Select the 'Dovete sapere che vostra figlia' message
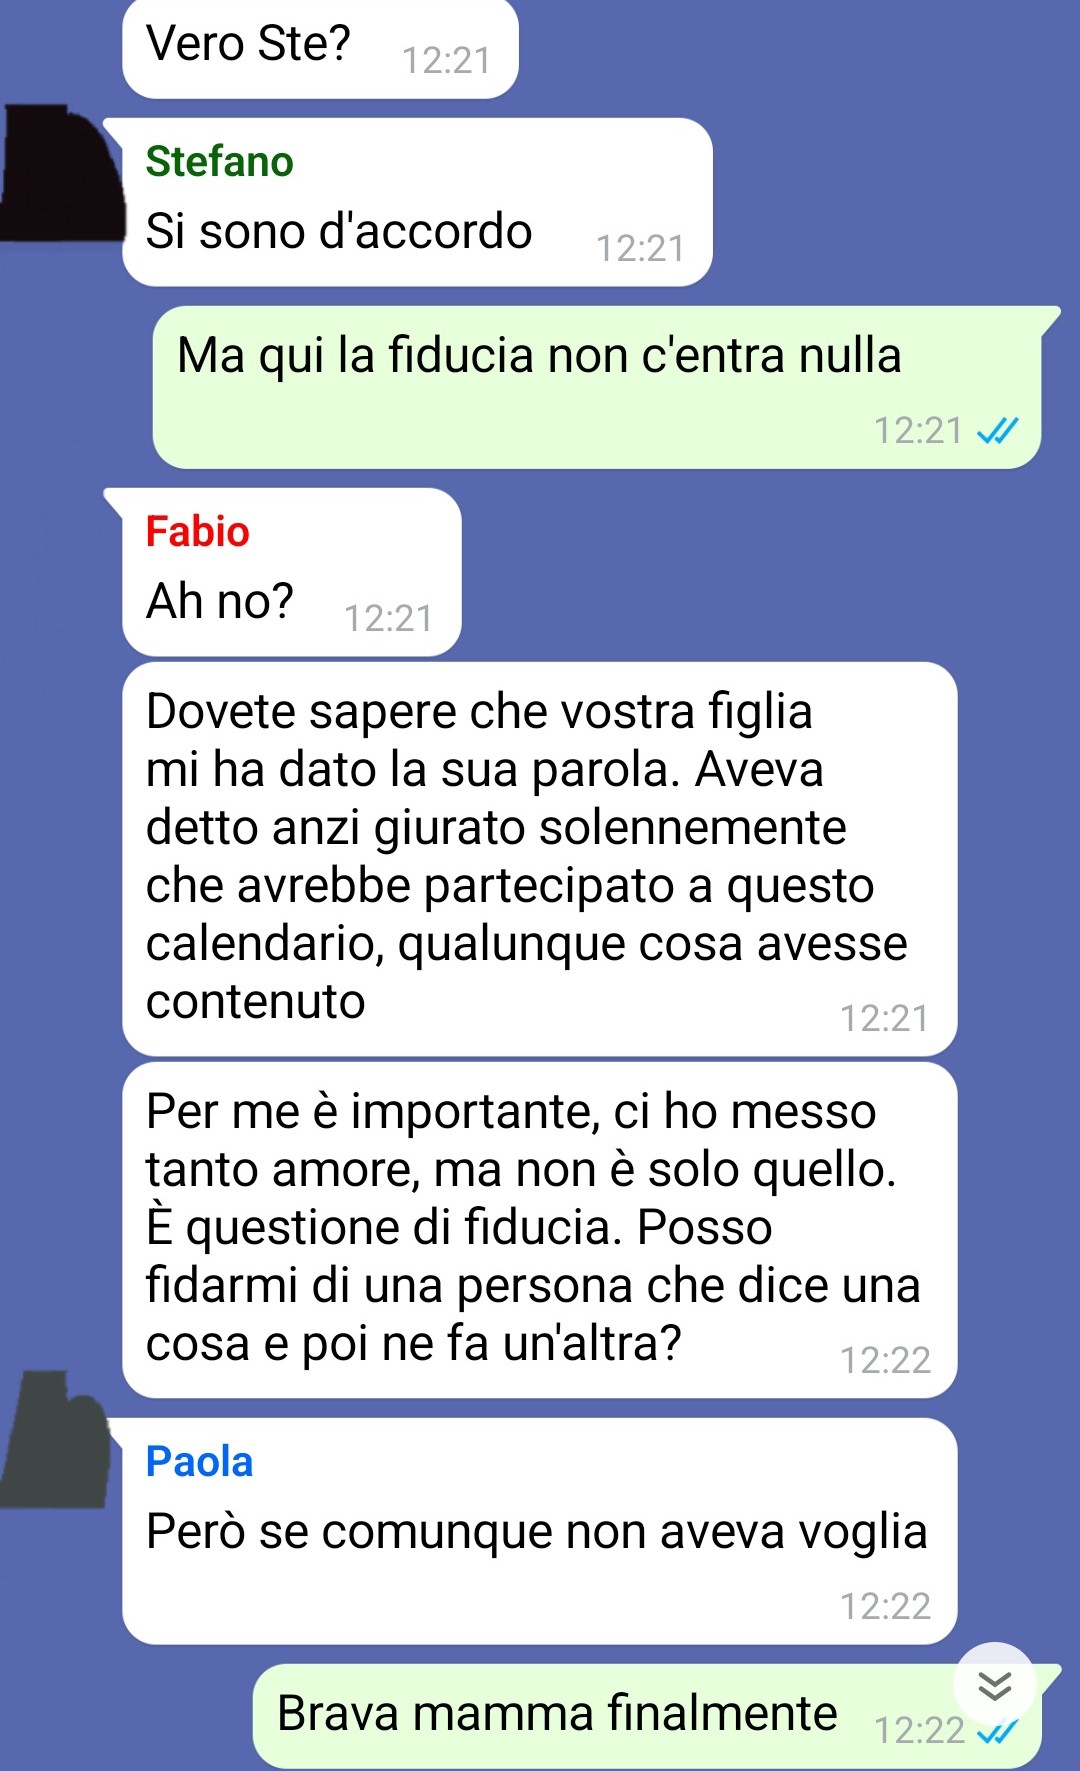 pos(539,859)
